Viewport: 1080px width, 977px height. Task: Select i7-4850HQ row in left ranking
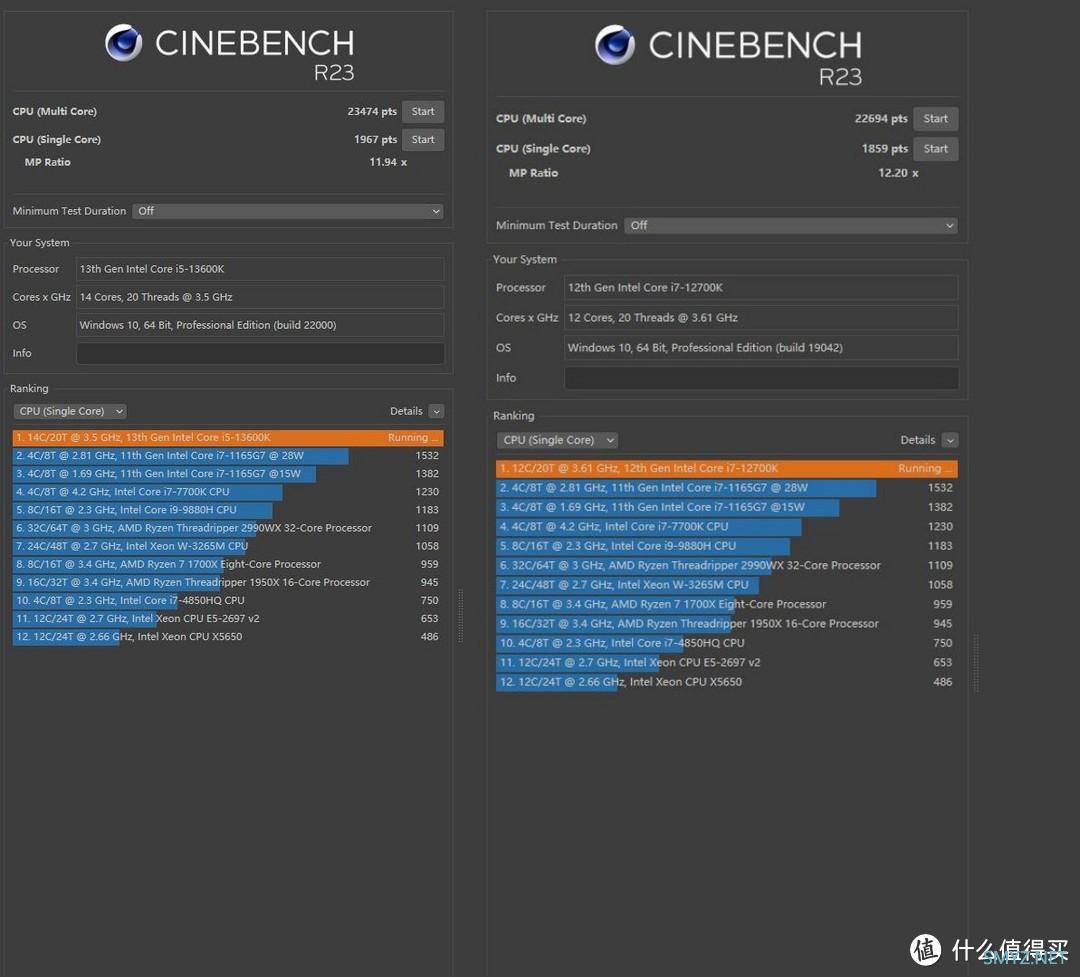pos(228,600)
